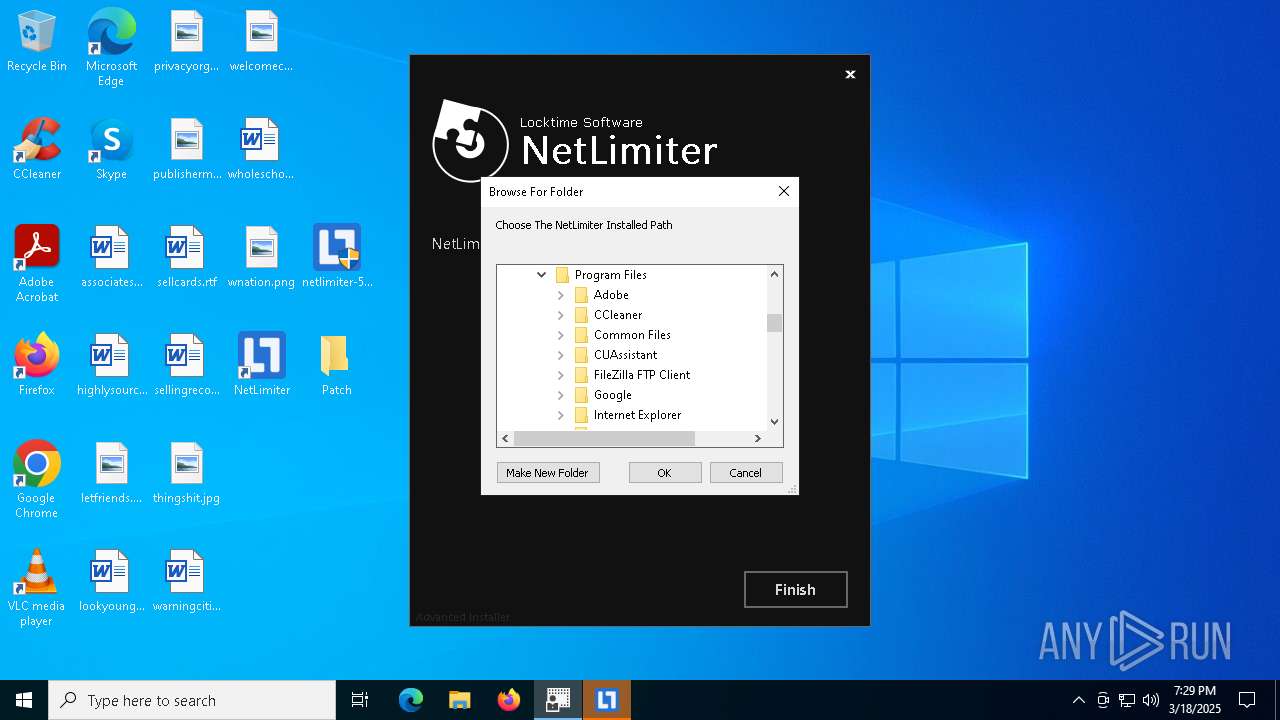The height and width of the screenshot is (720, 1280).
Task: Click the vertical scrollbar thumb
Action: point(774,323)
